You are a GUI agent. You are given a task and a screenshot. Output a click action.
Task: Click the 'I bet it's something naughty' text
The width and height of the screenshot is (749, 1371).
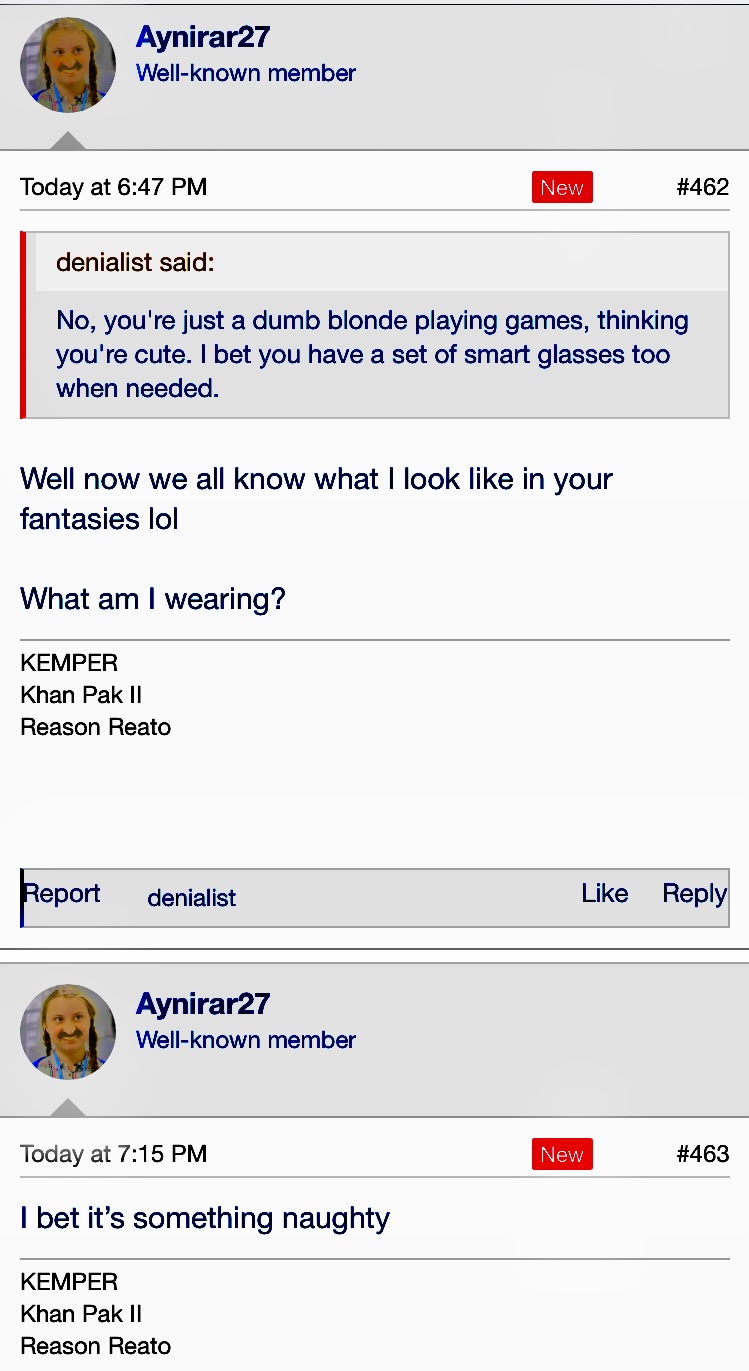[x=205, y=1218]
